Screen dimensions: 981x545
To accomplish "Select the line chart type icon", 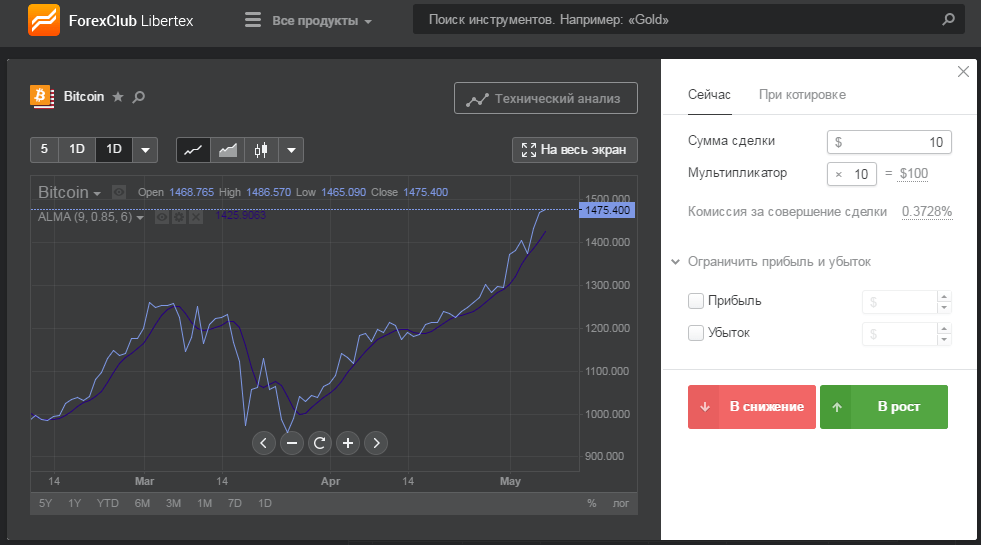I will (193, 150).
